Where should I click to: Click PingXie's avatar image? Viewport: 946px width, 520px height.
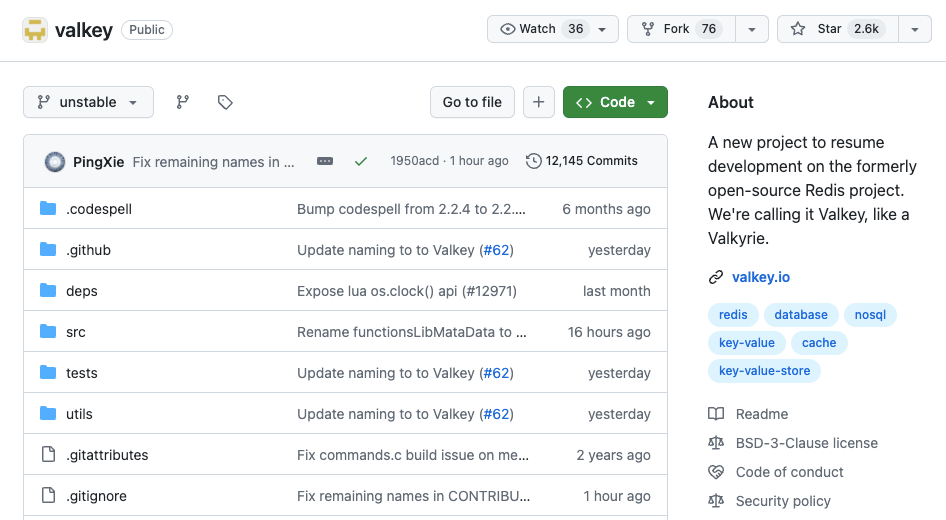[x=56, y=161]
